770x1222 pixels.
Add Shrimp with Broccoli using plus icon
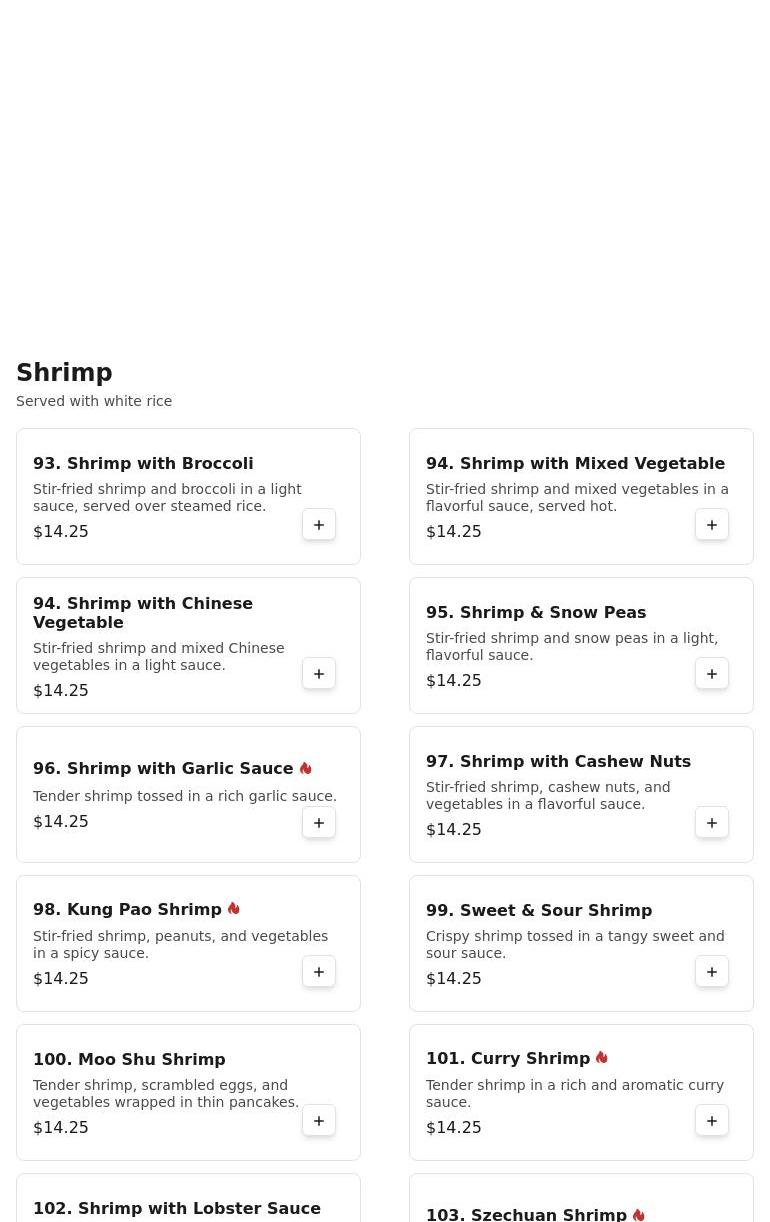tap(319, 525)
